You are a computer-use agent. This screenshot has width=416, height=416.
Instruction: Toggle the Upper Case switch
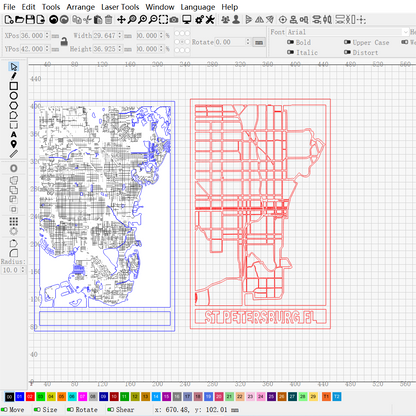click(347, 42)
